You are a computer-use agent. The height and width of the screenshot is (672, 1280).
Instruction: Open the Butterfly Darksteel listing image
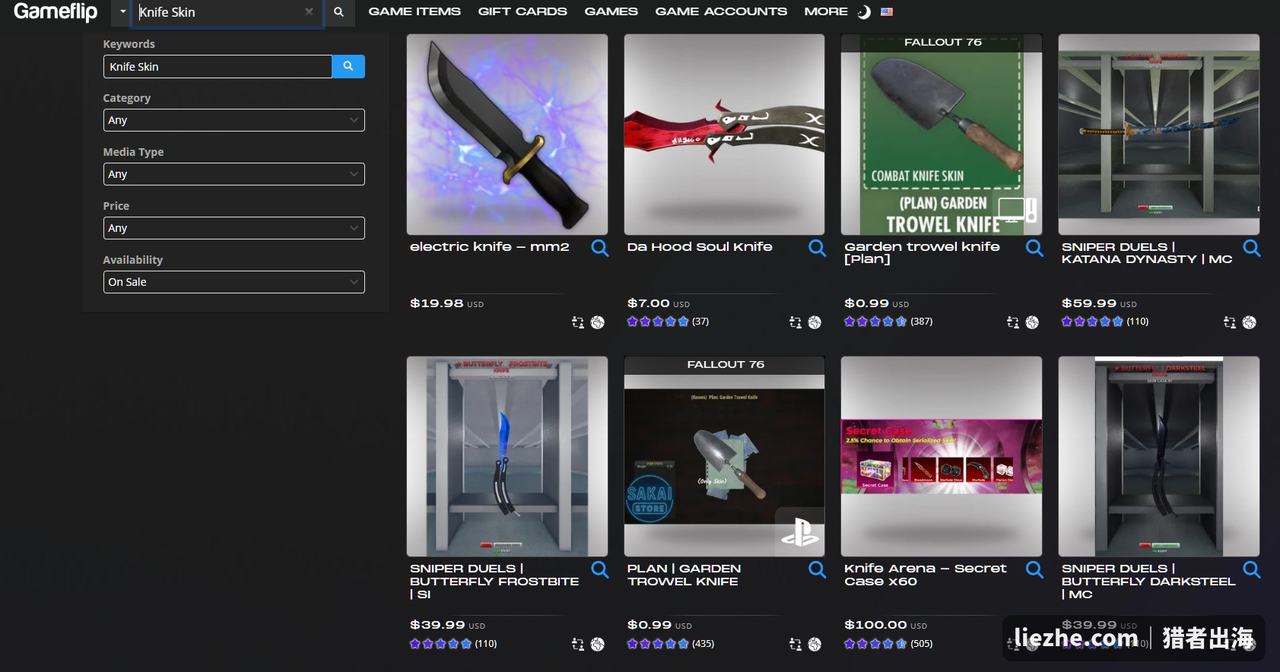(x=1159, y=456)
